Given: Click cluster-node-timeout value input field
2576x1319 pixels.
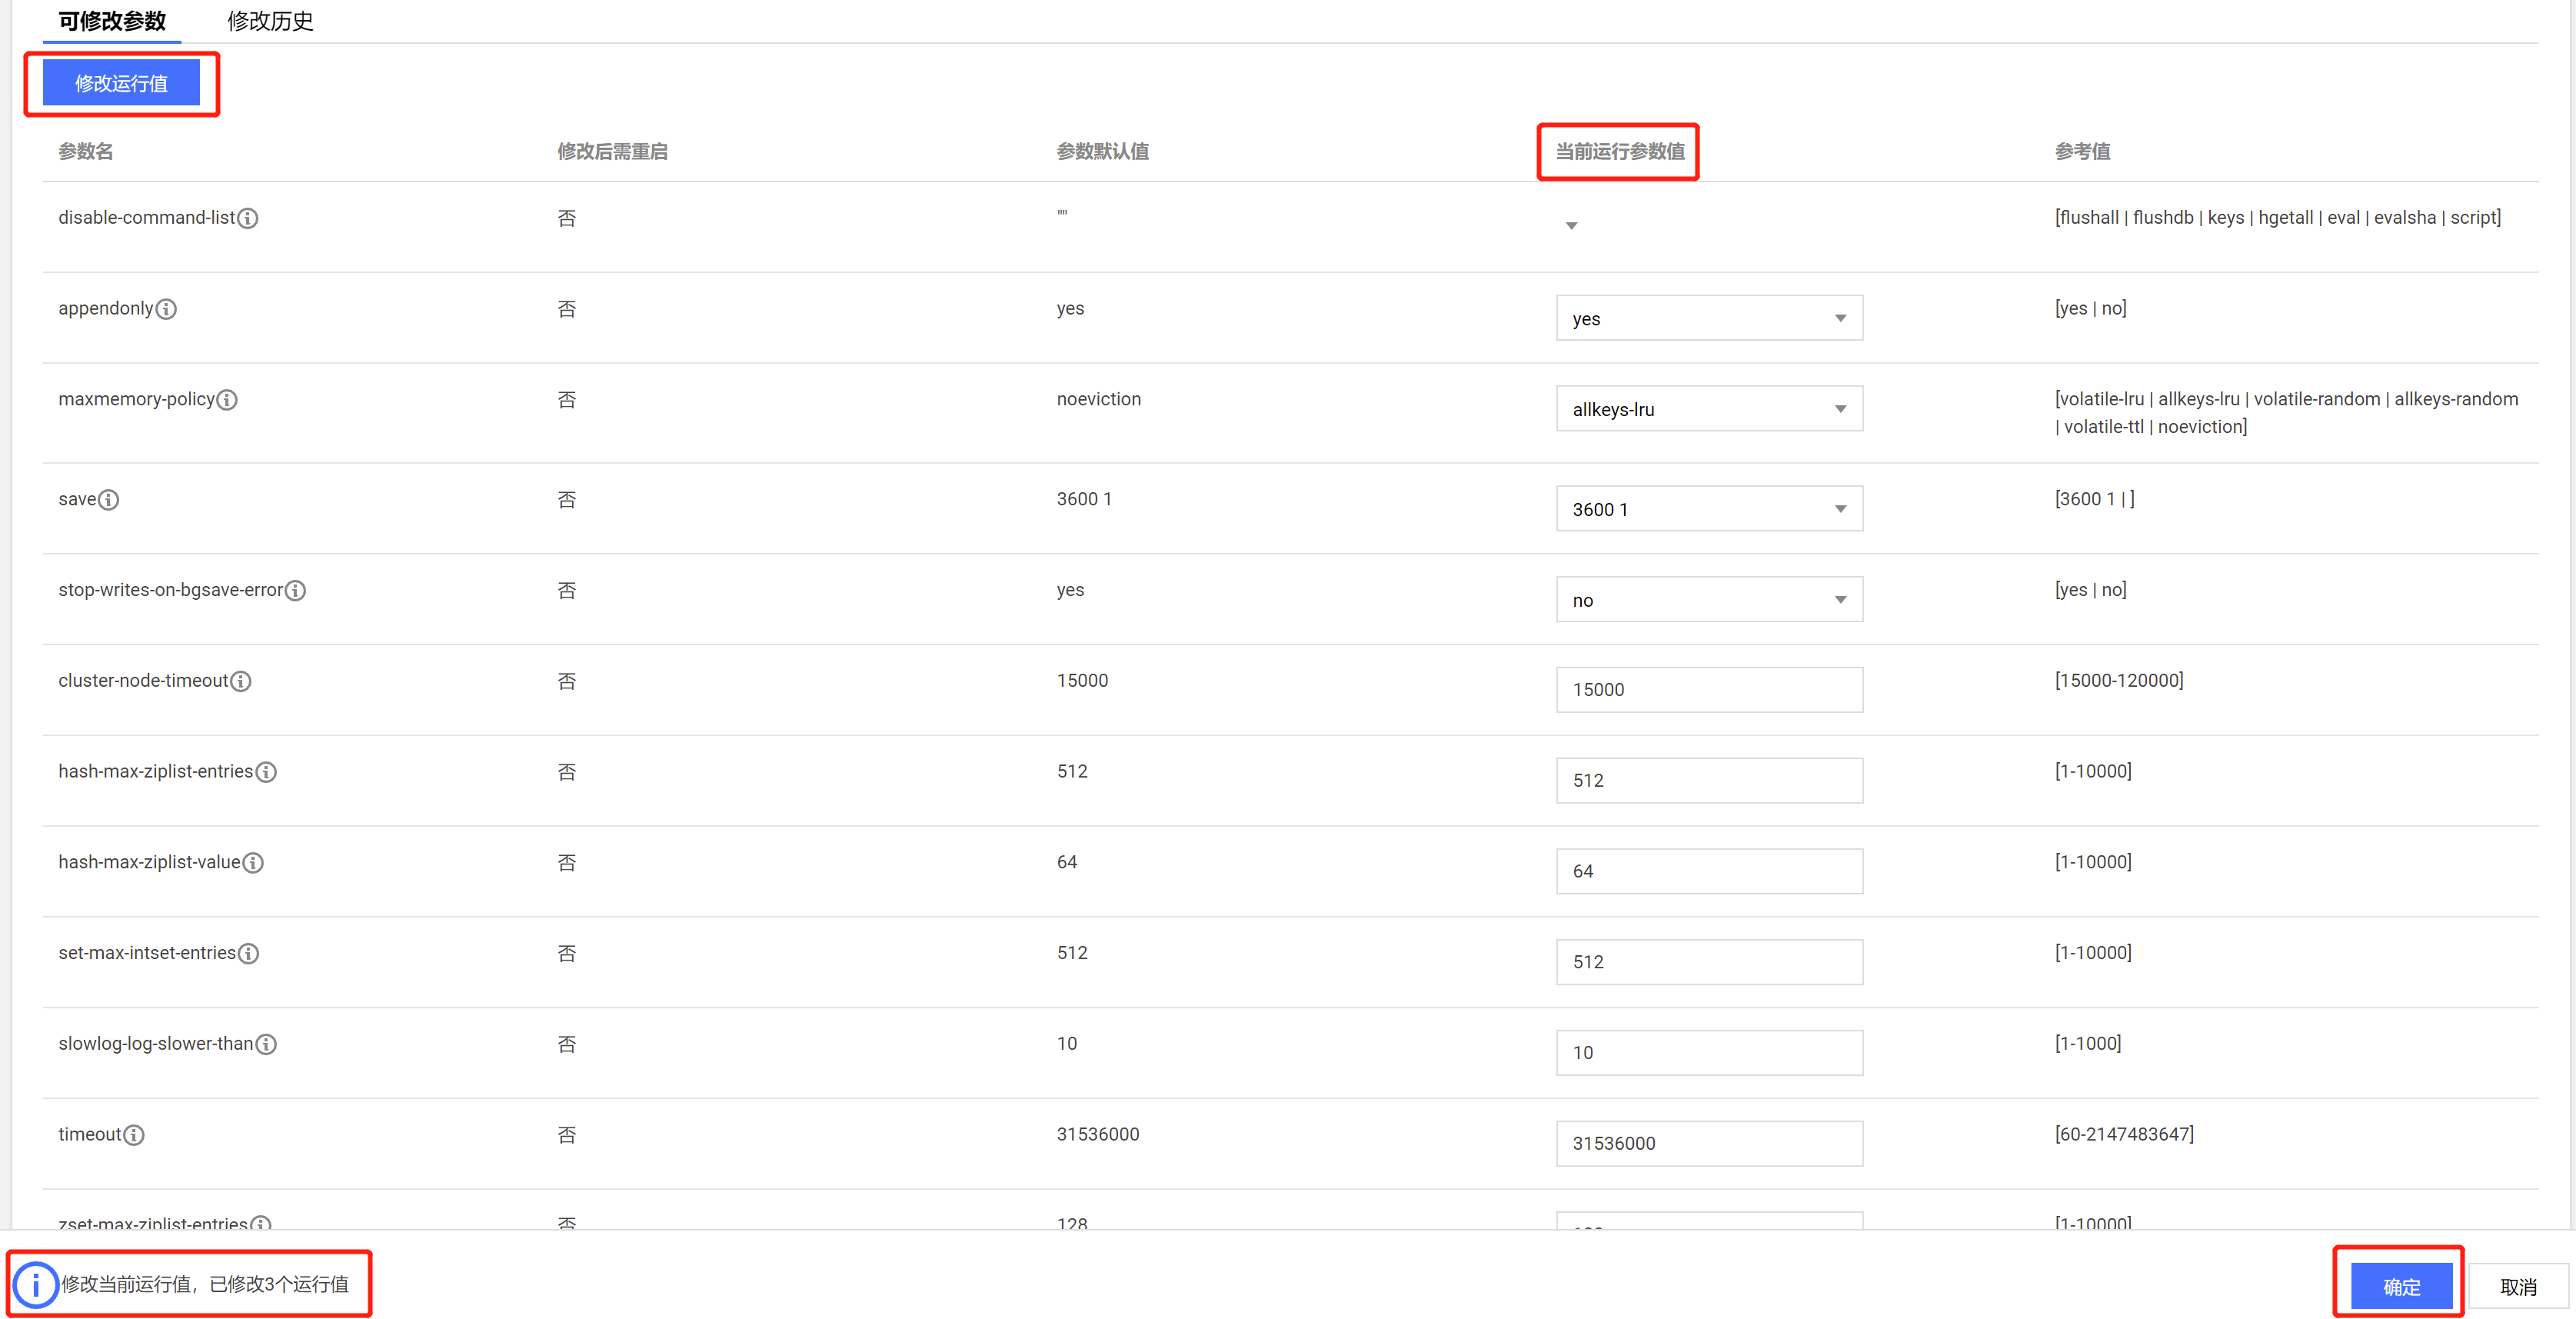Looking at the screenshot, I should click(x=1708, y=690).
